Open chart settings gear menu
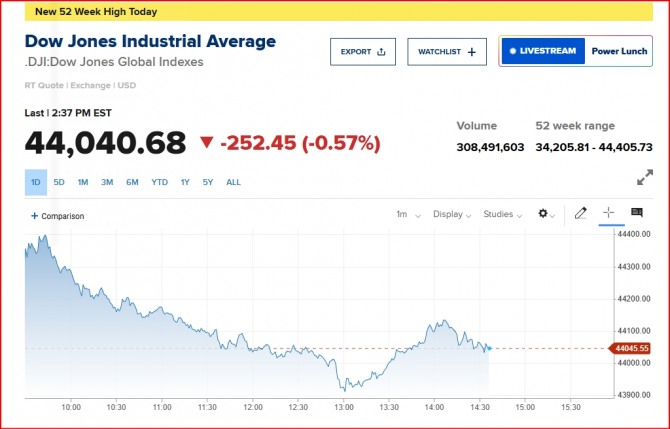 (x=547, y=214)
